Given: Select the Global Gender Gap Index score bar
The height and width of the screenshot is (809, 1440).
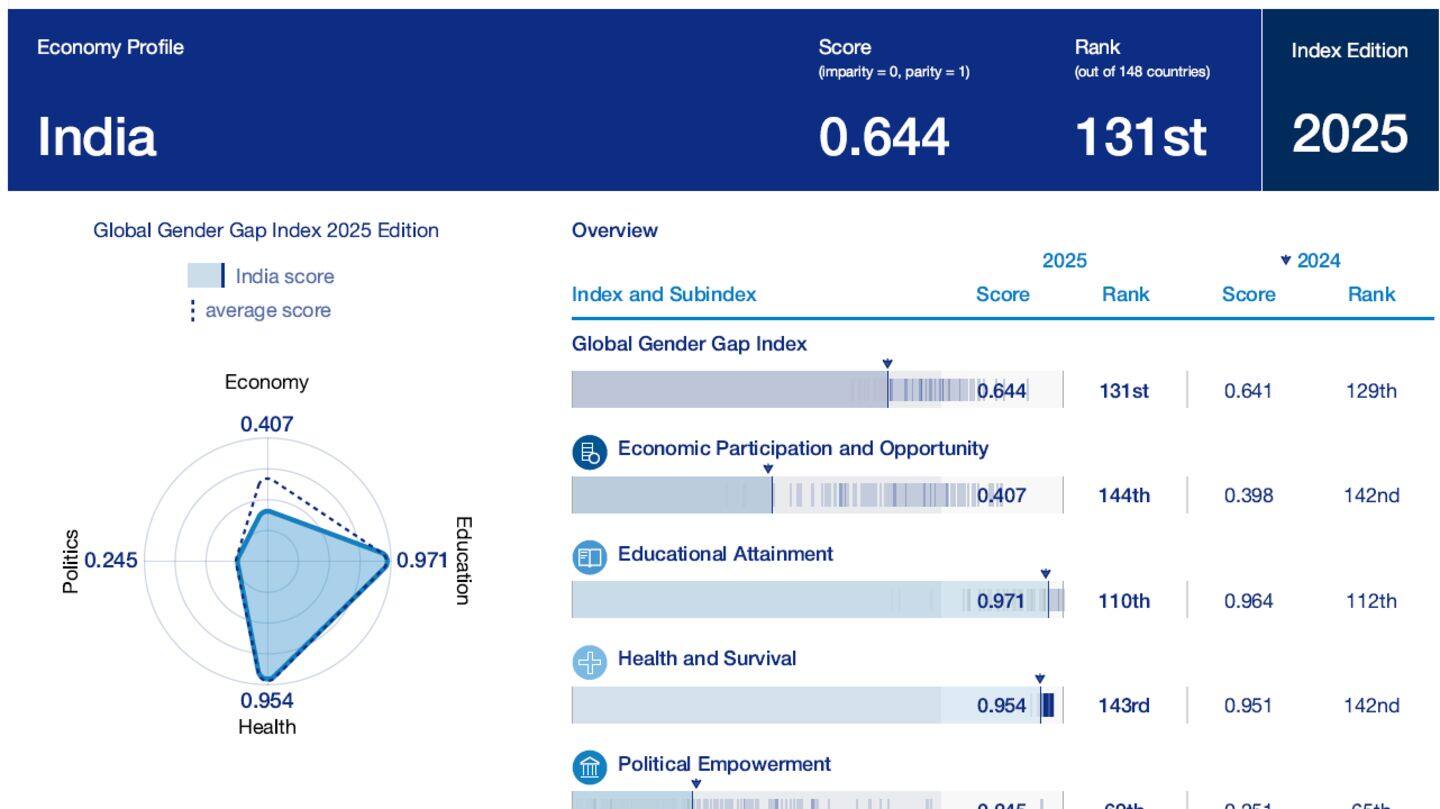Looking at the screenshot, I should click(x=817, y=389).
